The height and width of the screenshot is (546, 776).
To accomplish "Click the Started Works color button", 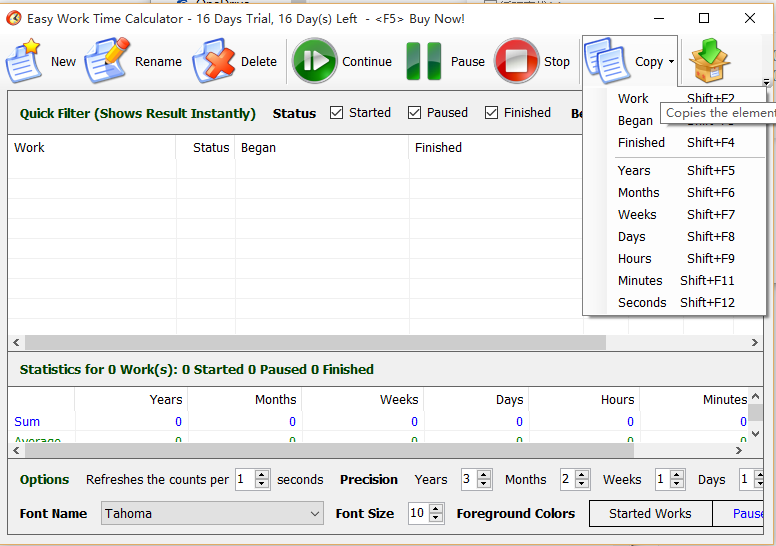I will click(x=650, y=513).
